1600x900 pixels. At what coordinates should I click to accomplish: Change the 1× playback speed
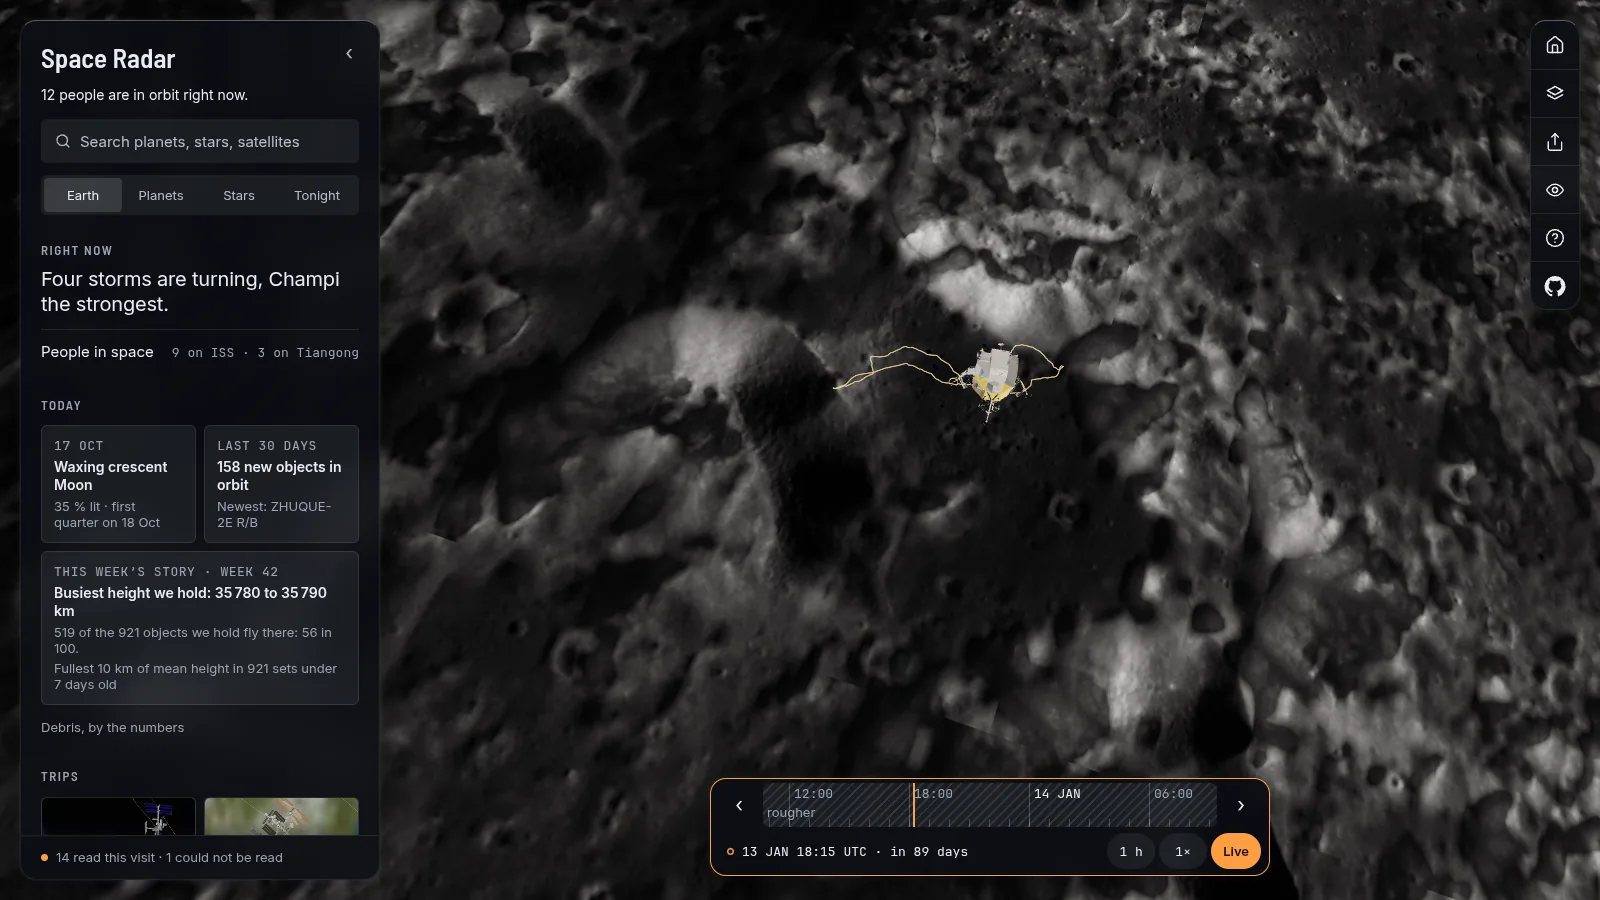click(1183, 851)
